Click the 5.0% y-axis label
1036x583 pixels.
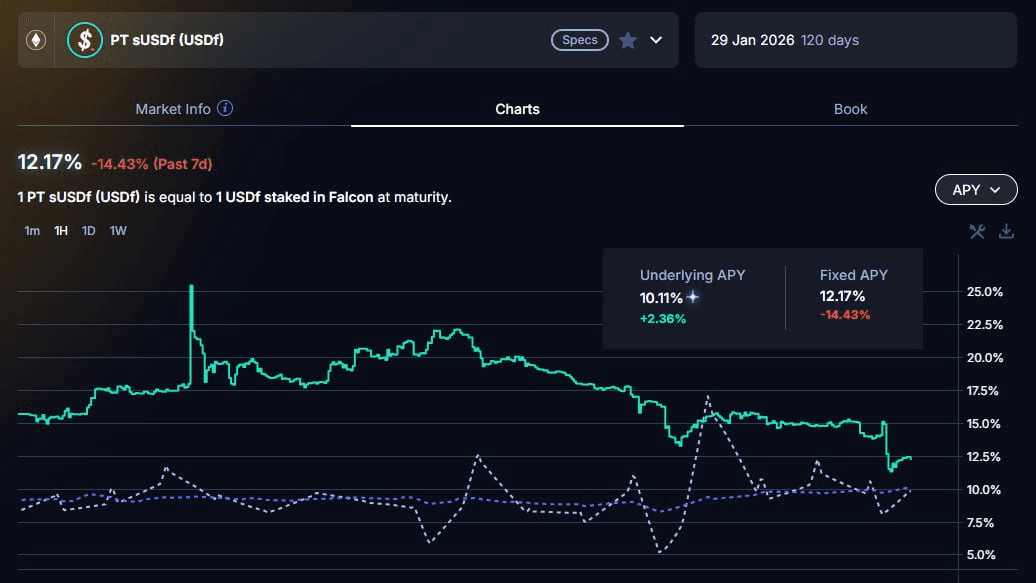[x=981, y=555]
